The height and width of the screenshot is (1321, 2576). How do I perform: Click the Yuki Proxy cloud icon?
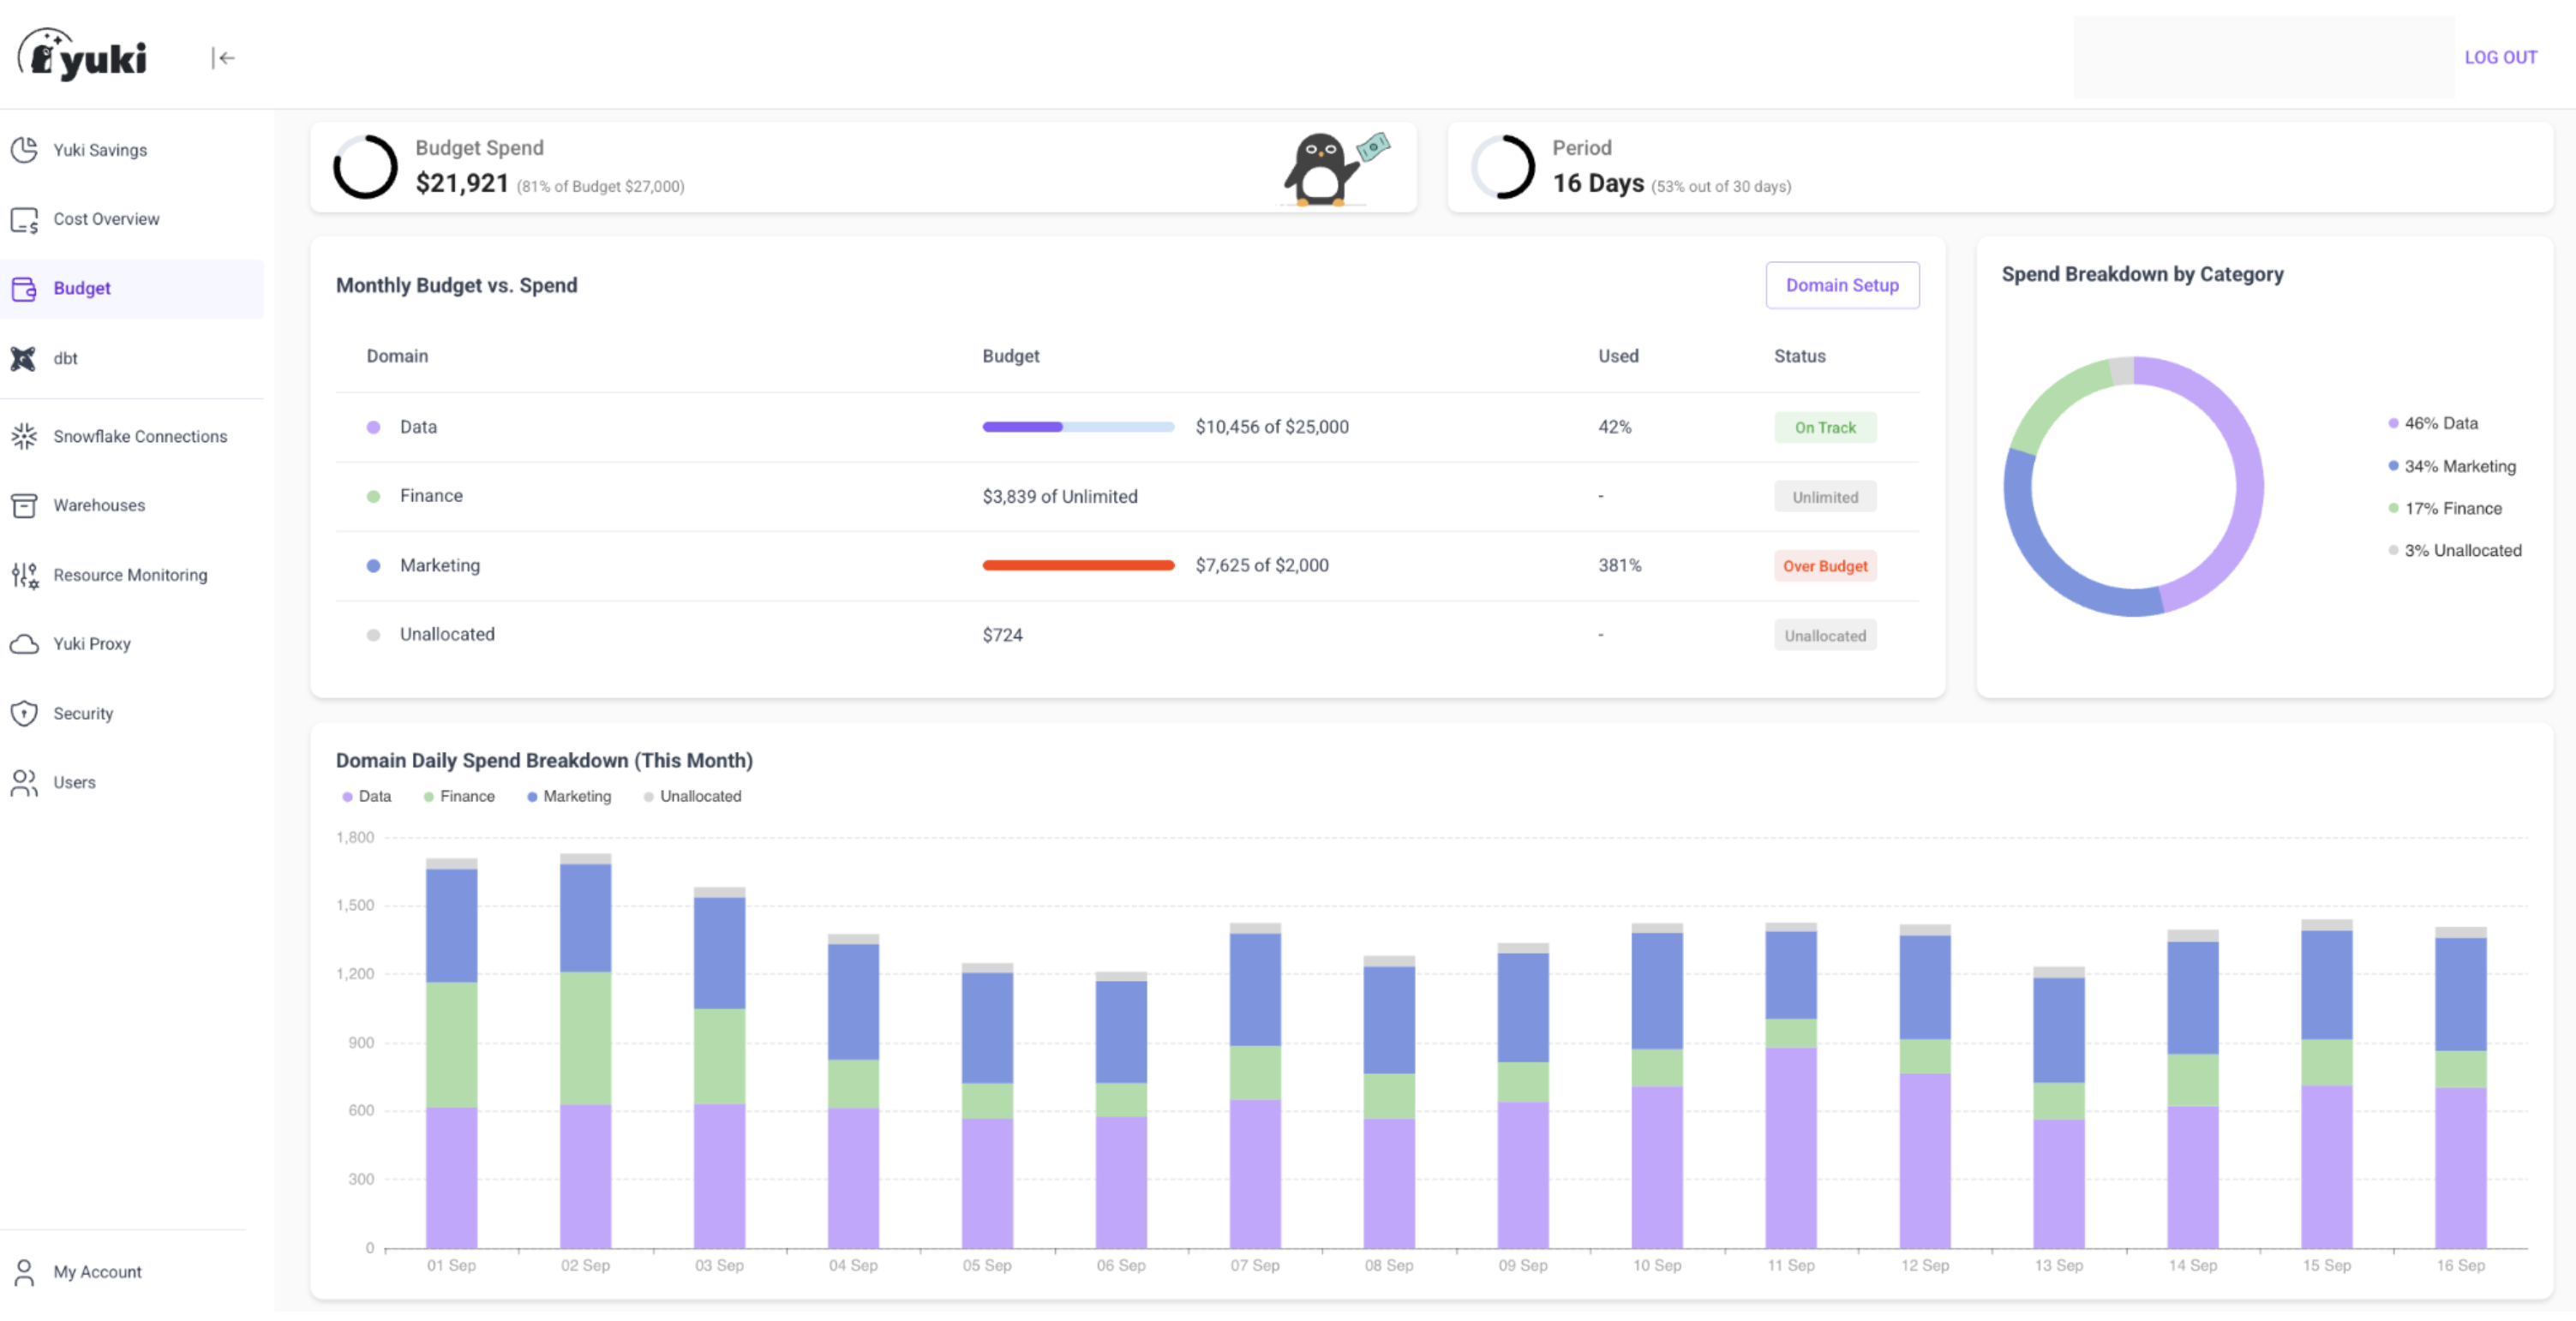25,643
